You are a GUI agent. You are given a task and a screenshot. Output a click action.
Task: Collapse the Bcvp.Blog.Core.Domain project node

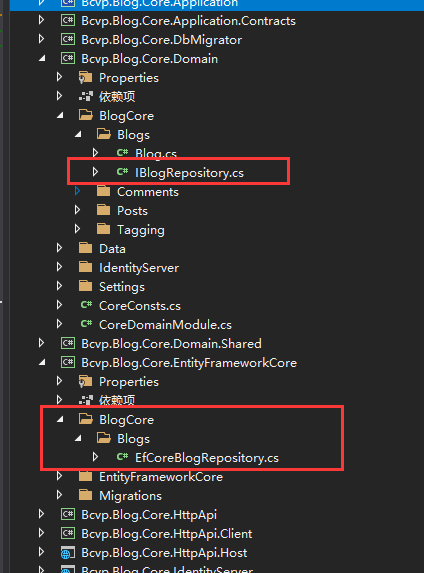coord(42,58)
